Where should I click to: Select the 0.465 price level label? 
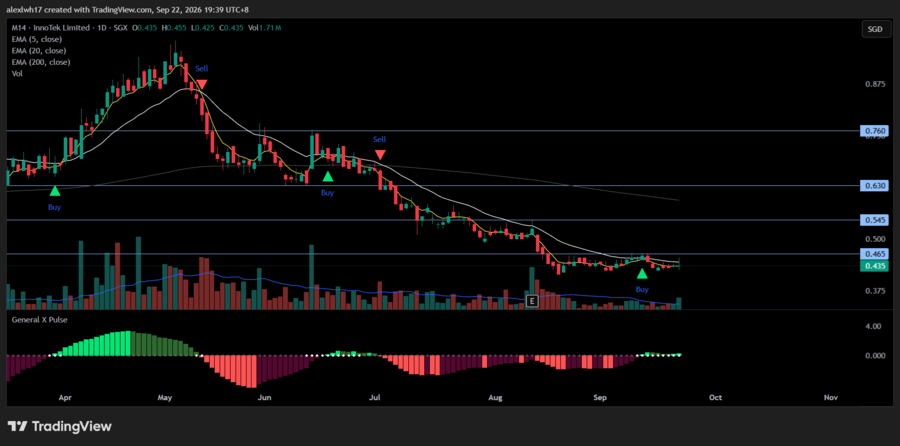[874, 253]
